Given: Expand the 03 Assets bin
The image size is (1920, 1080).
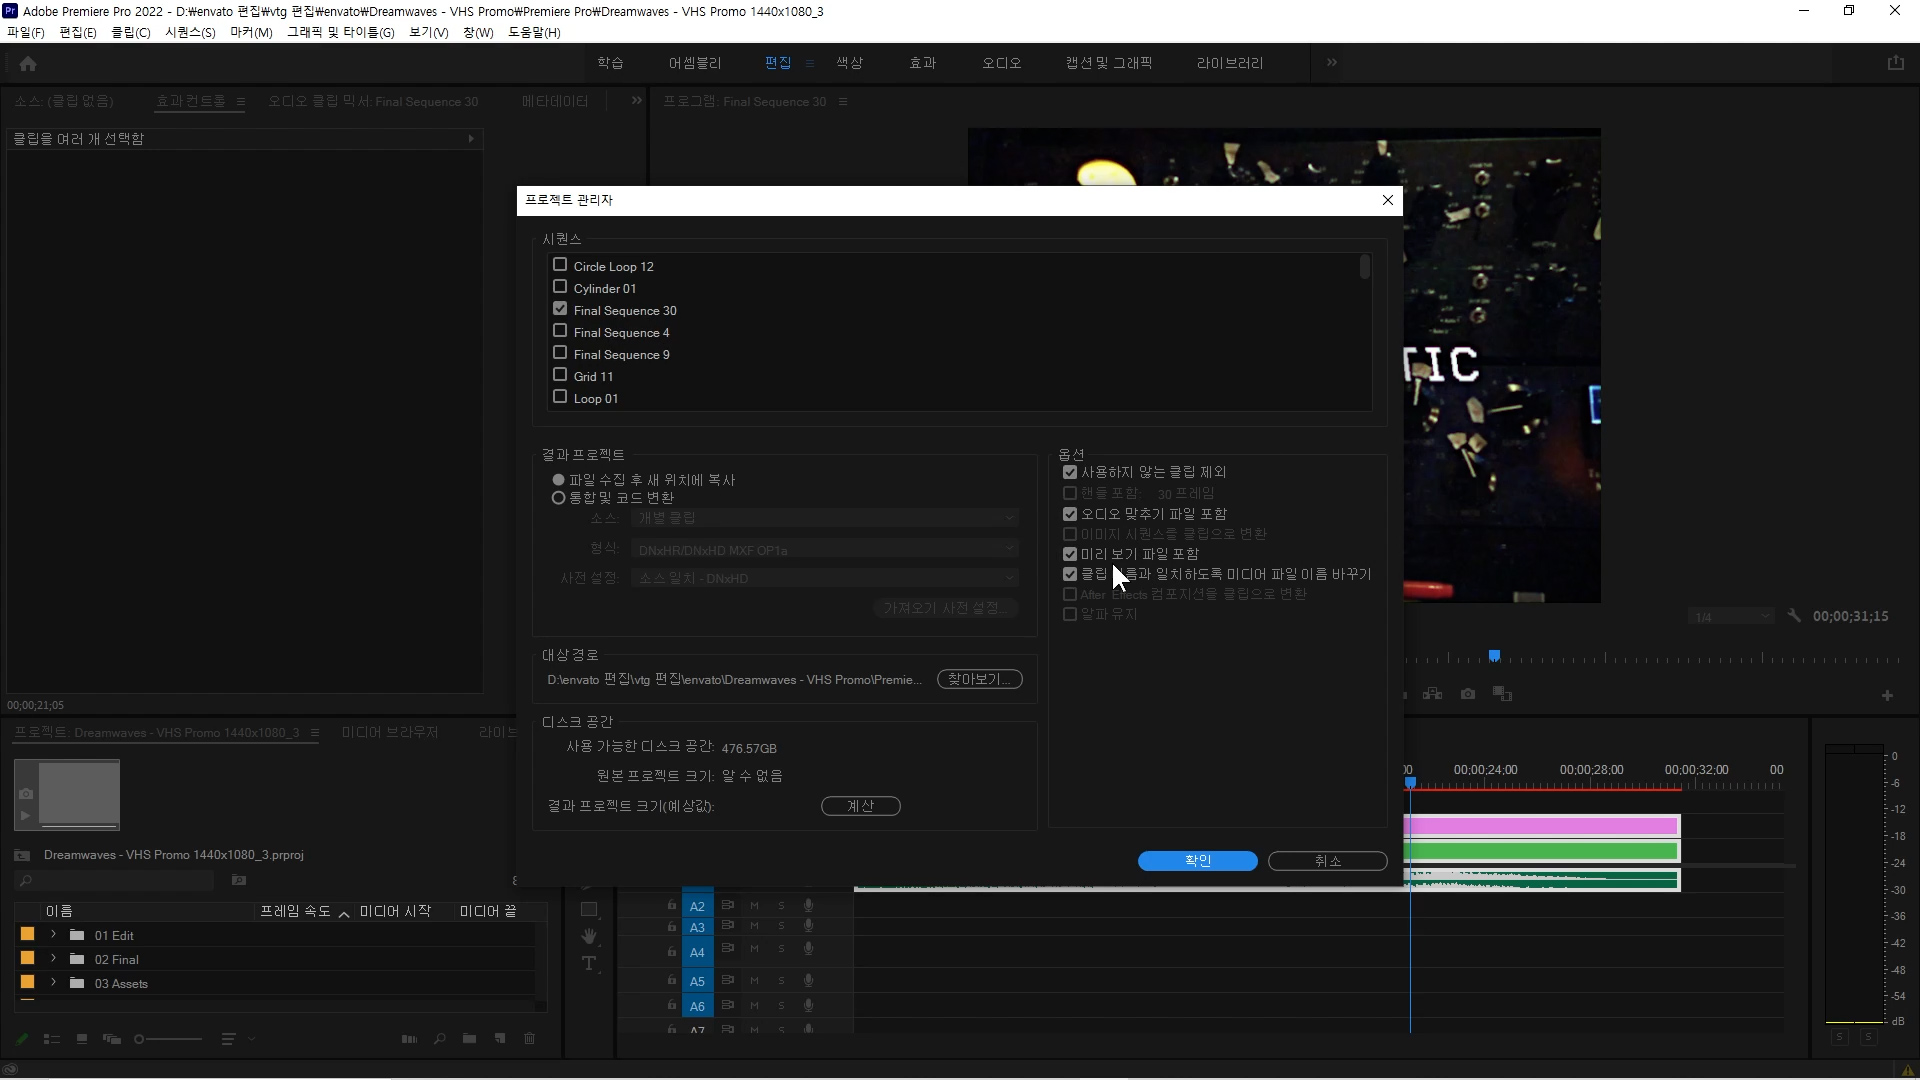Looking at the screenshot, I should pyautogui.click(x=53, y=983).
